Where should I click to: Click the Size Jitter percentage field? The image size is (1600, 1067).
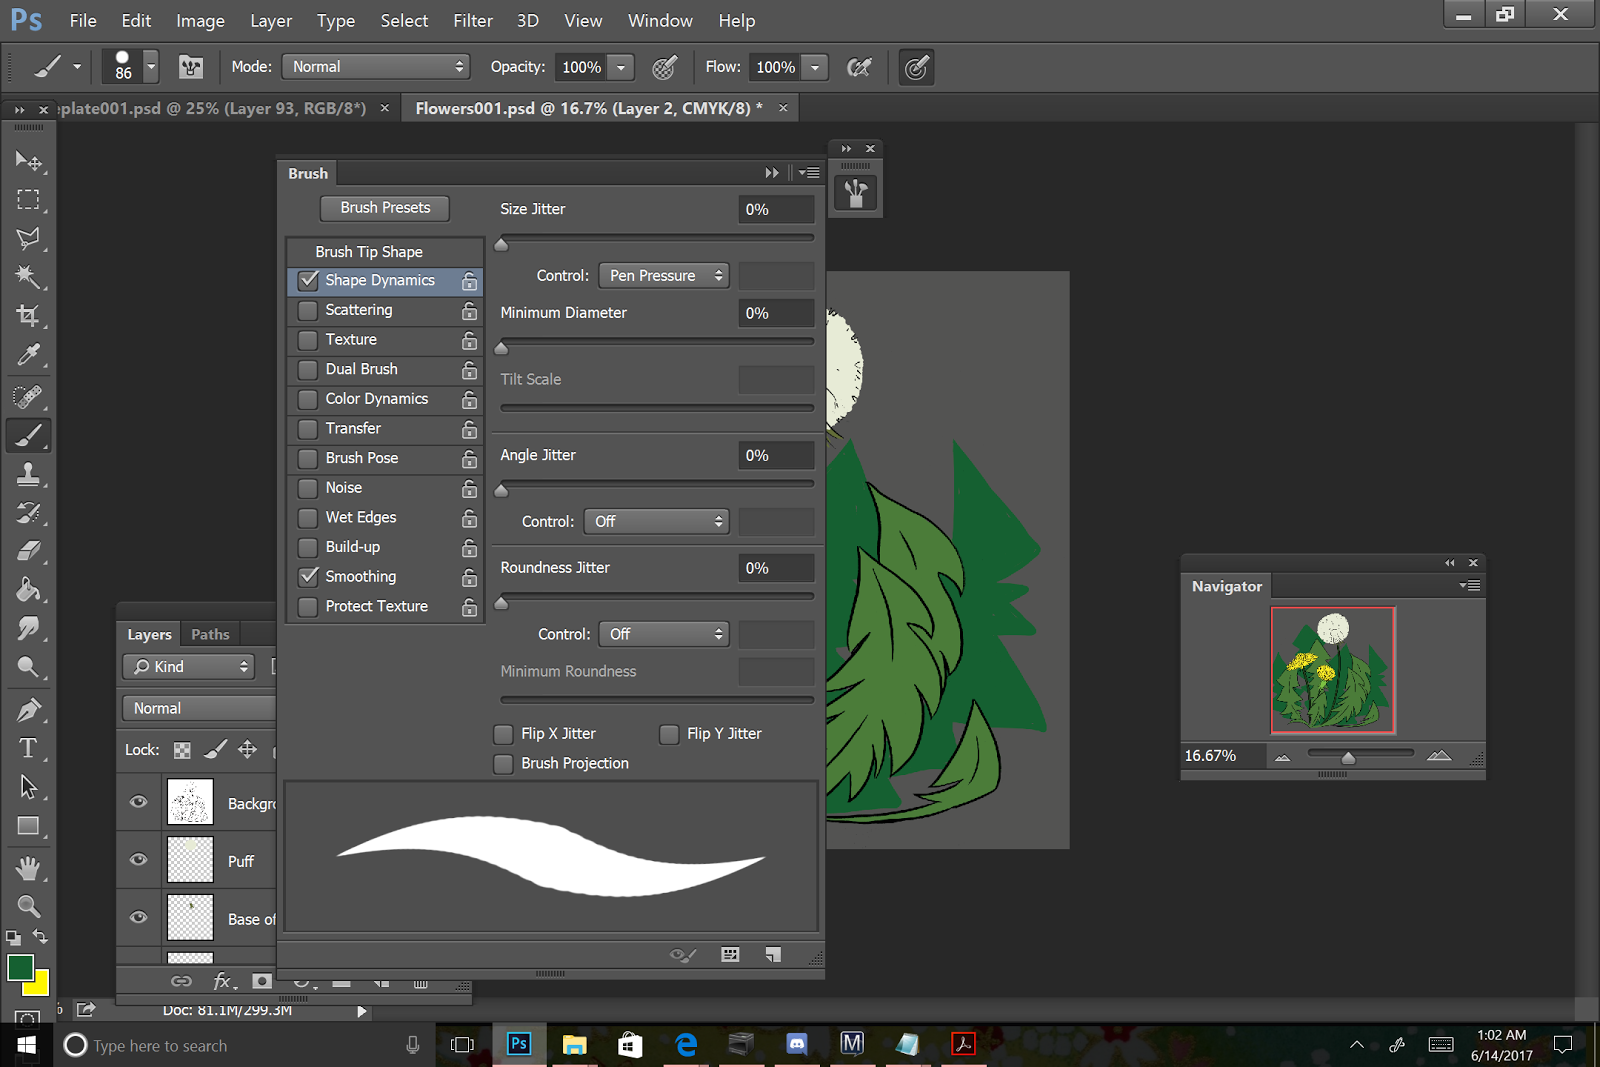point(775,209)
